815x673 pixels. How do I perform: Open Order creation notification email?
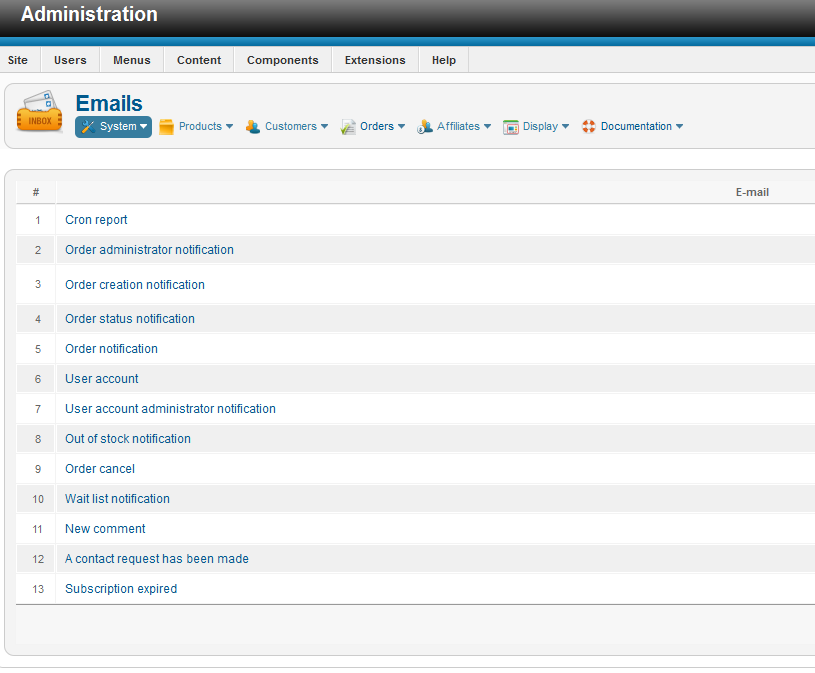tap(135, 285)
